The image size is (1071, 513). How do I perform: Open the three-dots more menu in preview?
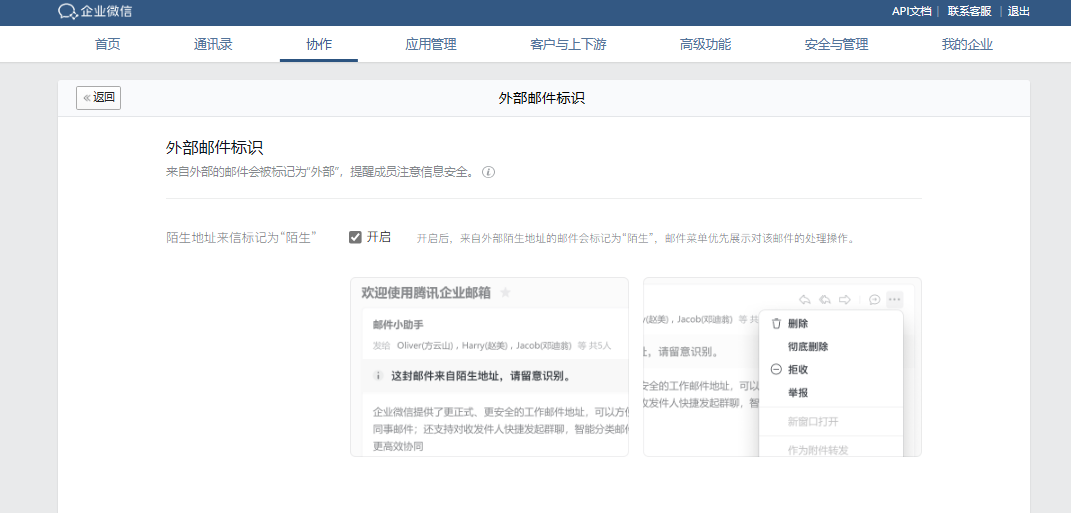[894, 299]
